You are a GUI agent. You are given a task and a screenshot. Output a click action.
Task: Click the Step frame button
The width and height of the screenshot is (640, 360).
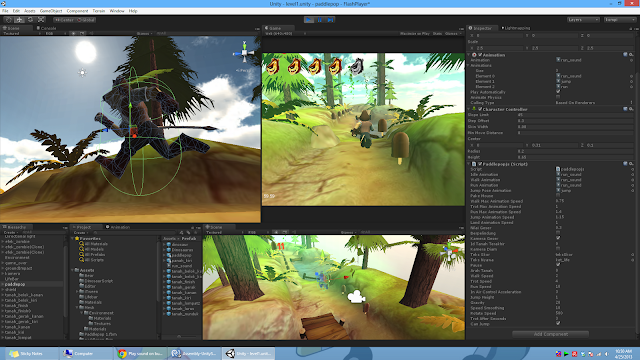pyautogui.click(x=330, y=20)
